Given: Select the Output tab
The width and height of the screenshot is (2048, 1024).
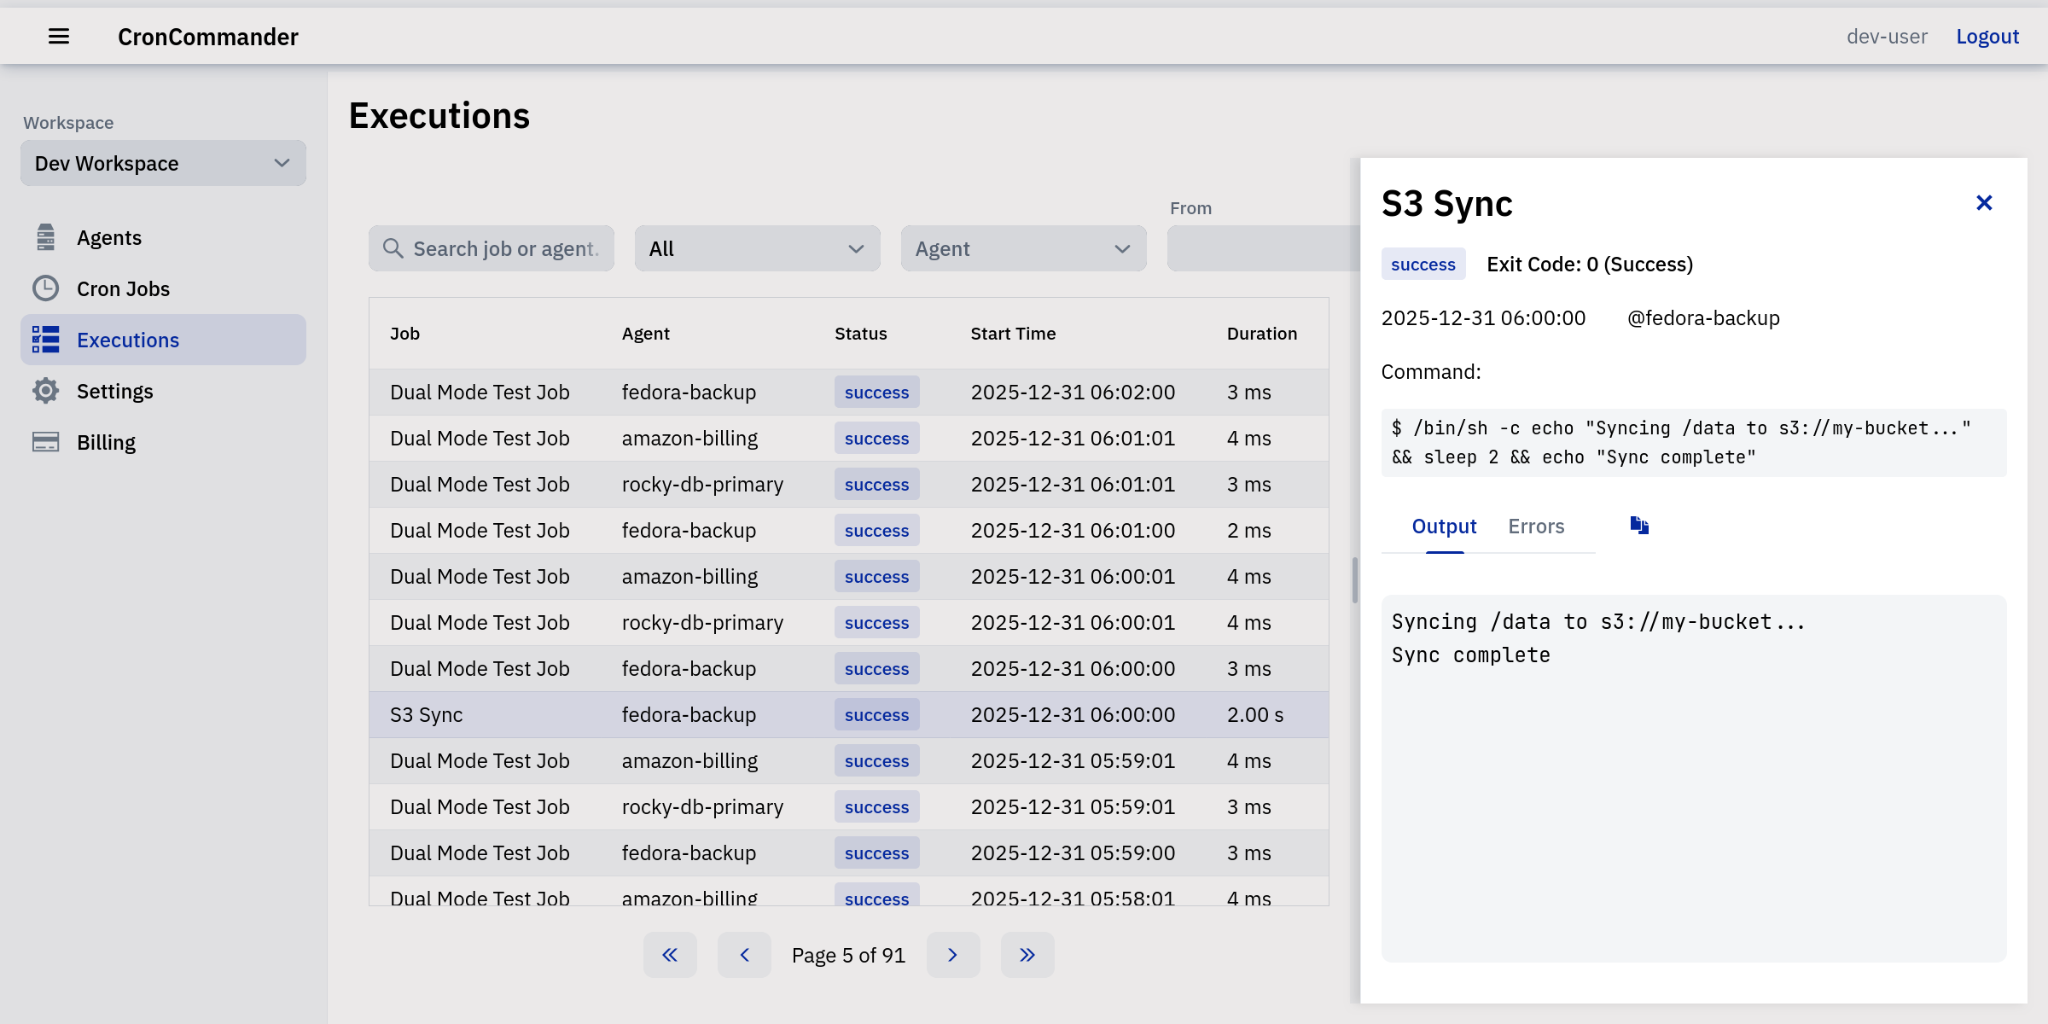Looking at the screenshot, I should (x=1444, y=527).
